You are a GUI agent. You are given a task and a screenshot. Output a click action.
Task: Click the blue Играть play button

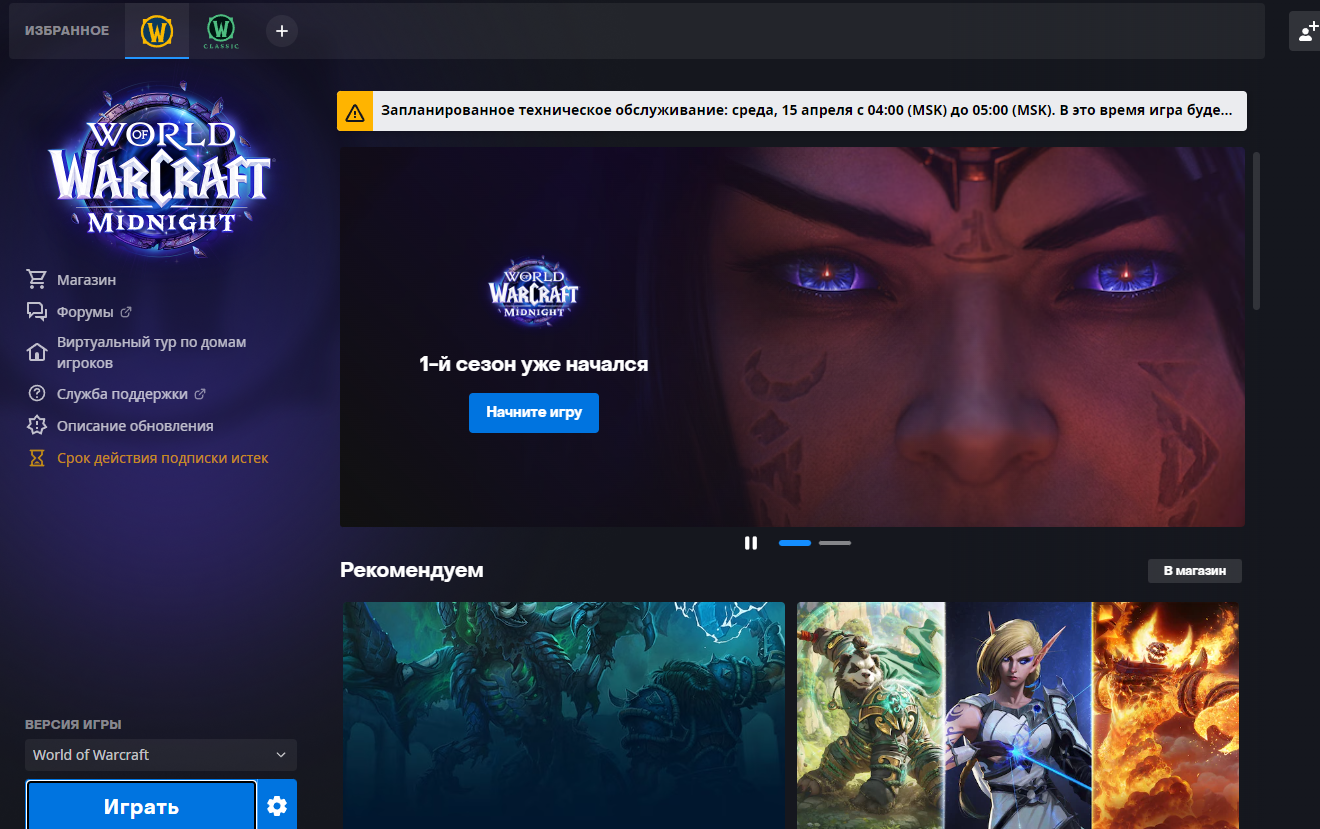tap(141, 806)
